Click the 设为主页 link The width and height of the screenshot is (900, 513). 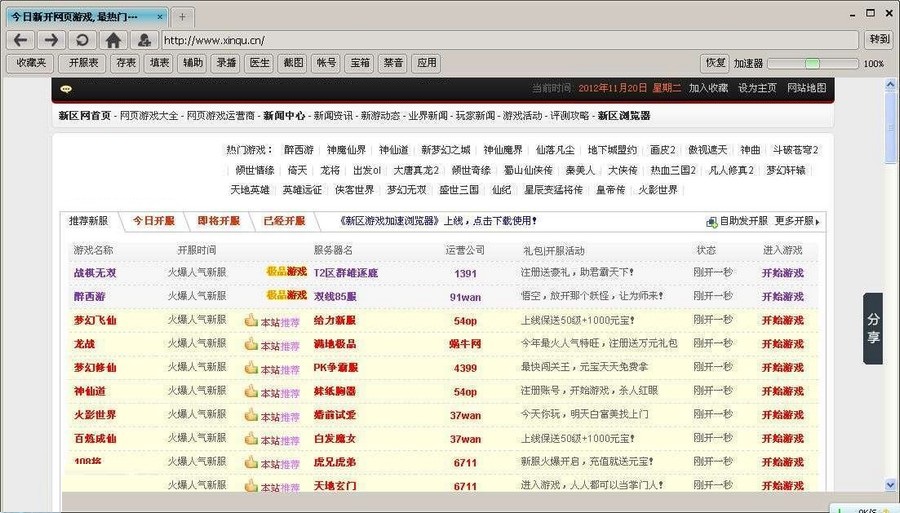757,88
